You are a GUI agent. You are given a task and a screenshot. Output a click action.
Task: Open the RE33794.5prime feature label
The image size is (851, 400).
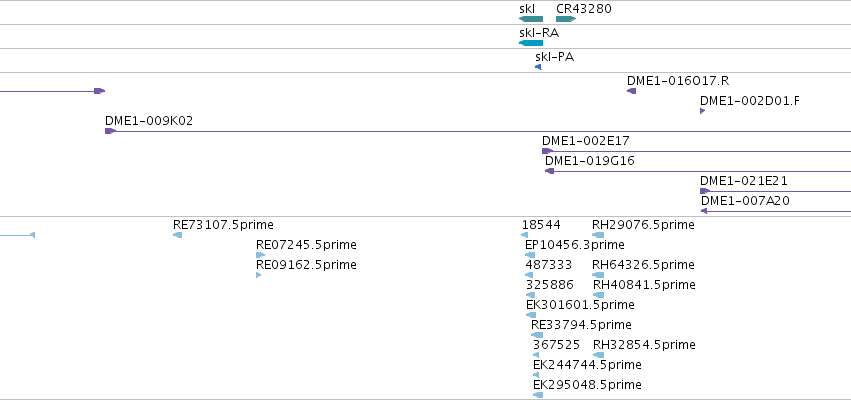pos(581,325)
